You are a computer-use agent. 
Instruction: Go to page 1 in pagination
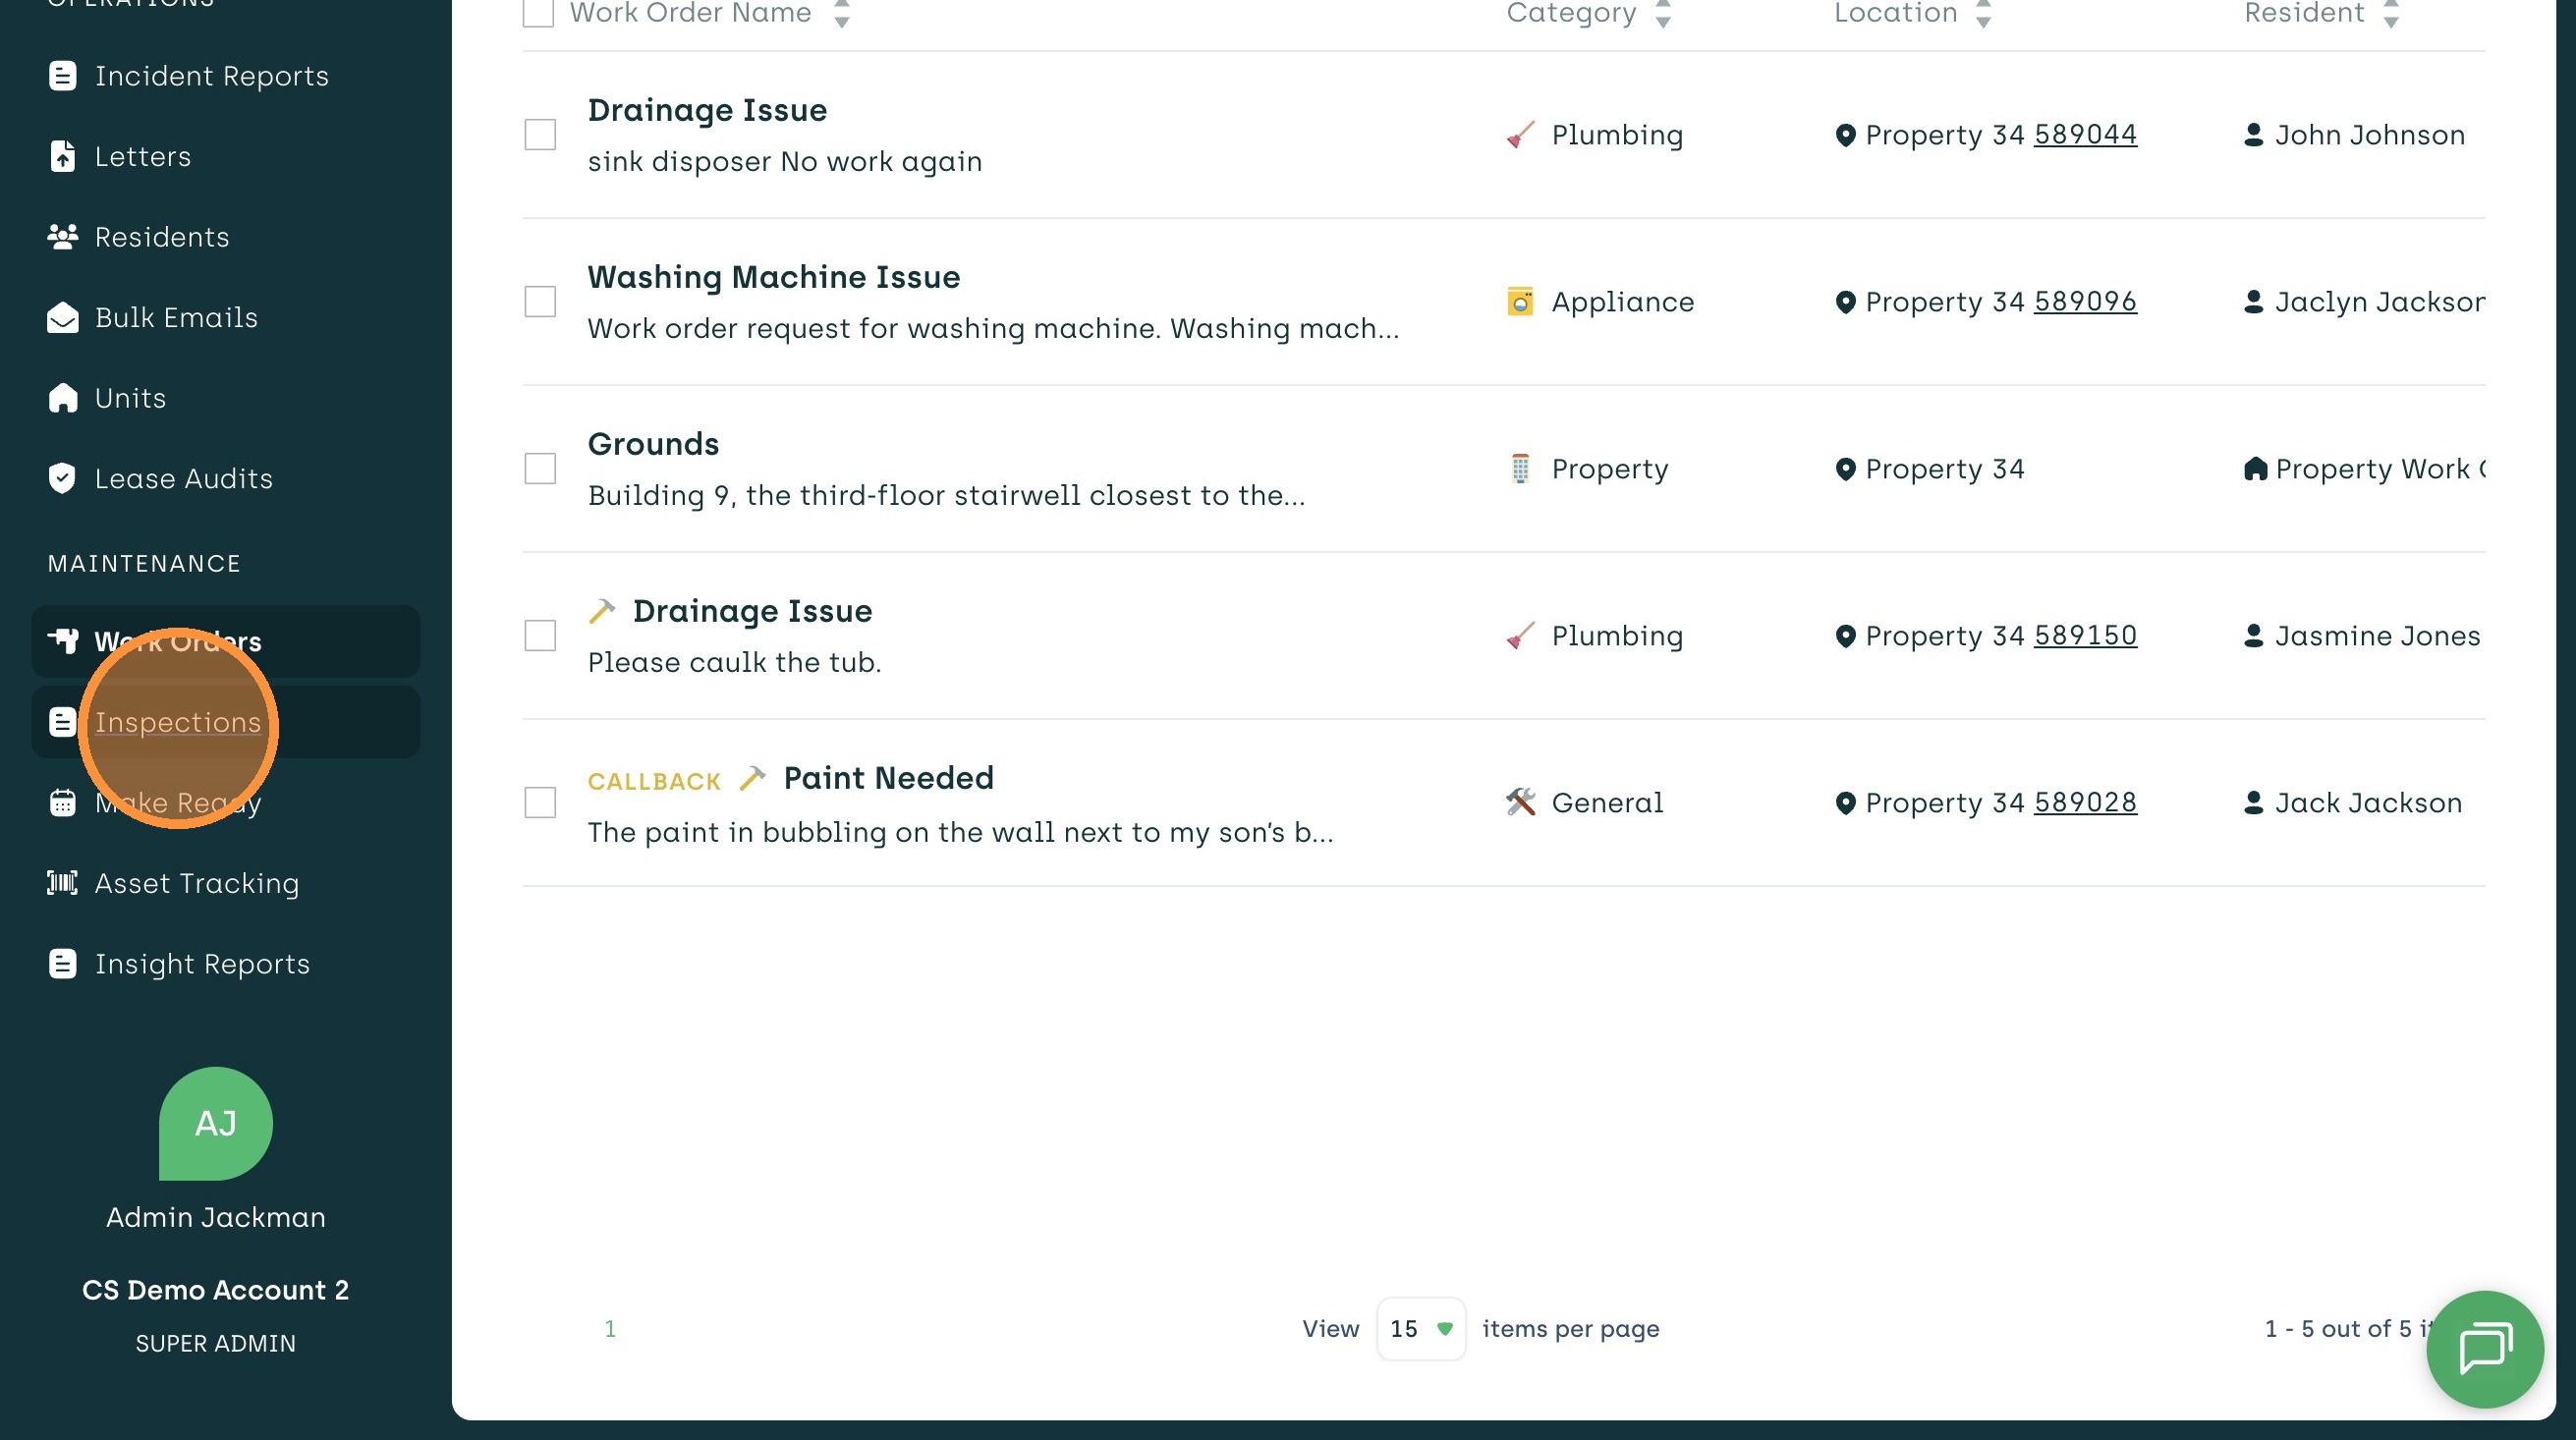[x=610, y=1329]
